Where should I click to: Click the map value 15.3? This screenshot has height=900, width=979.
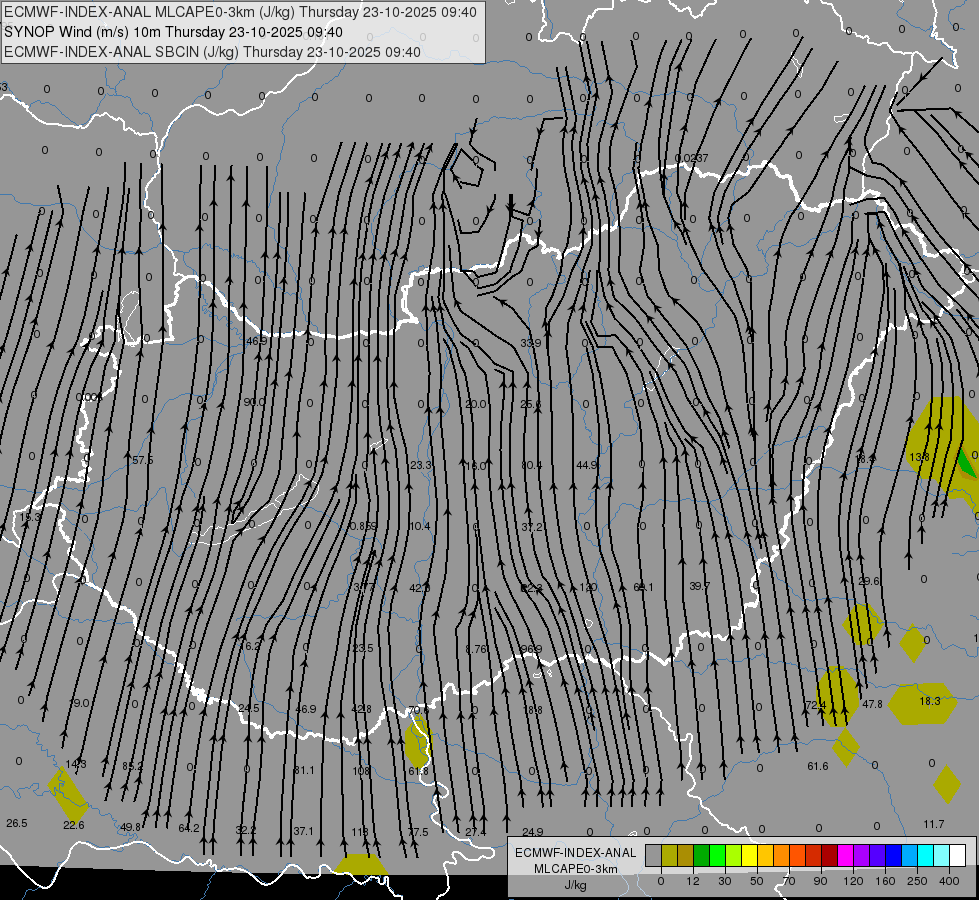30,517
